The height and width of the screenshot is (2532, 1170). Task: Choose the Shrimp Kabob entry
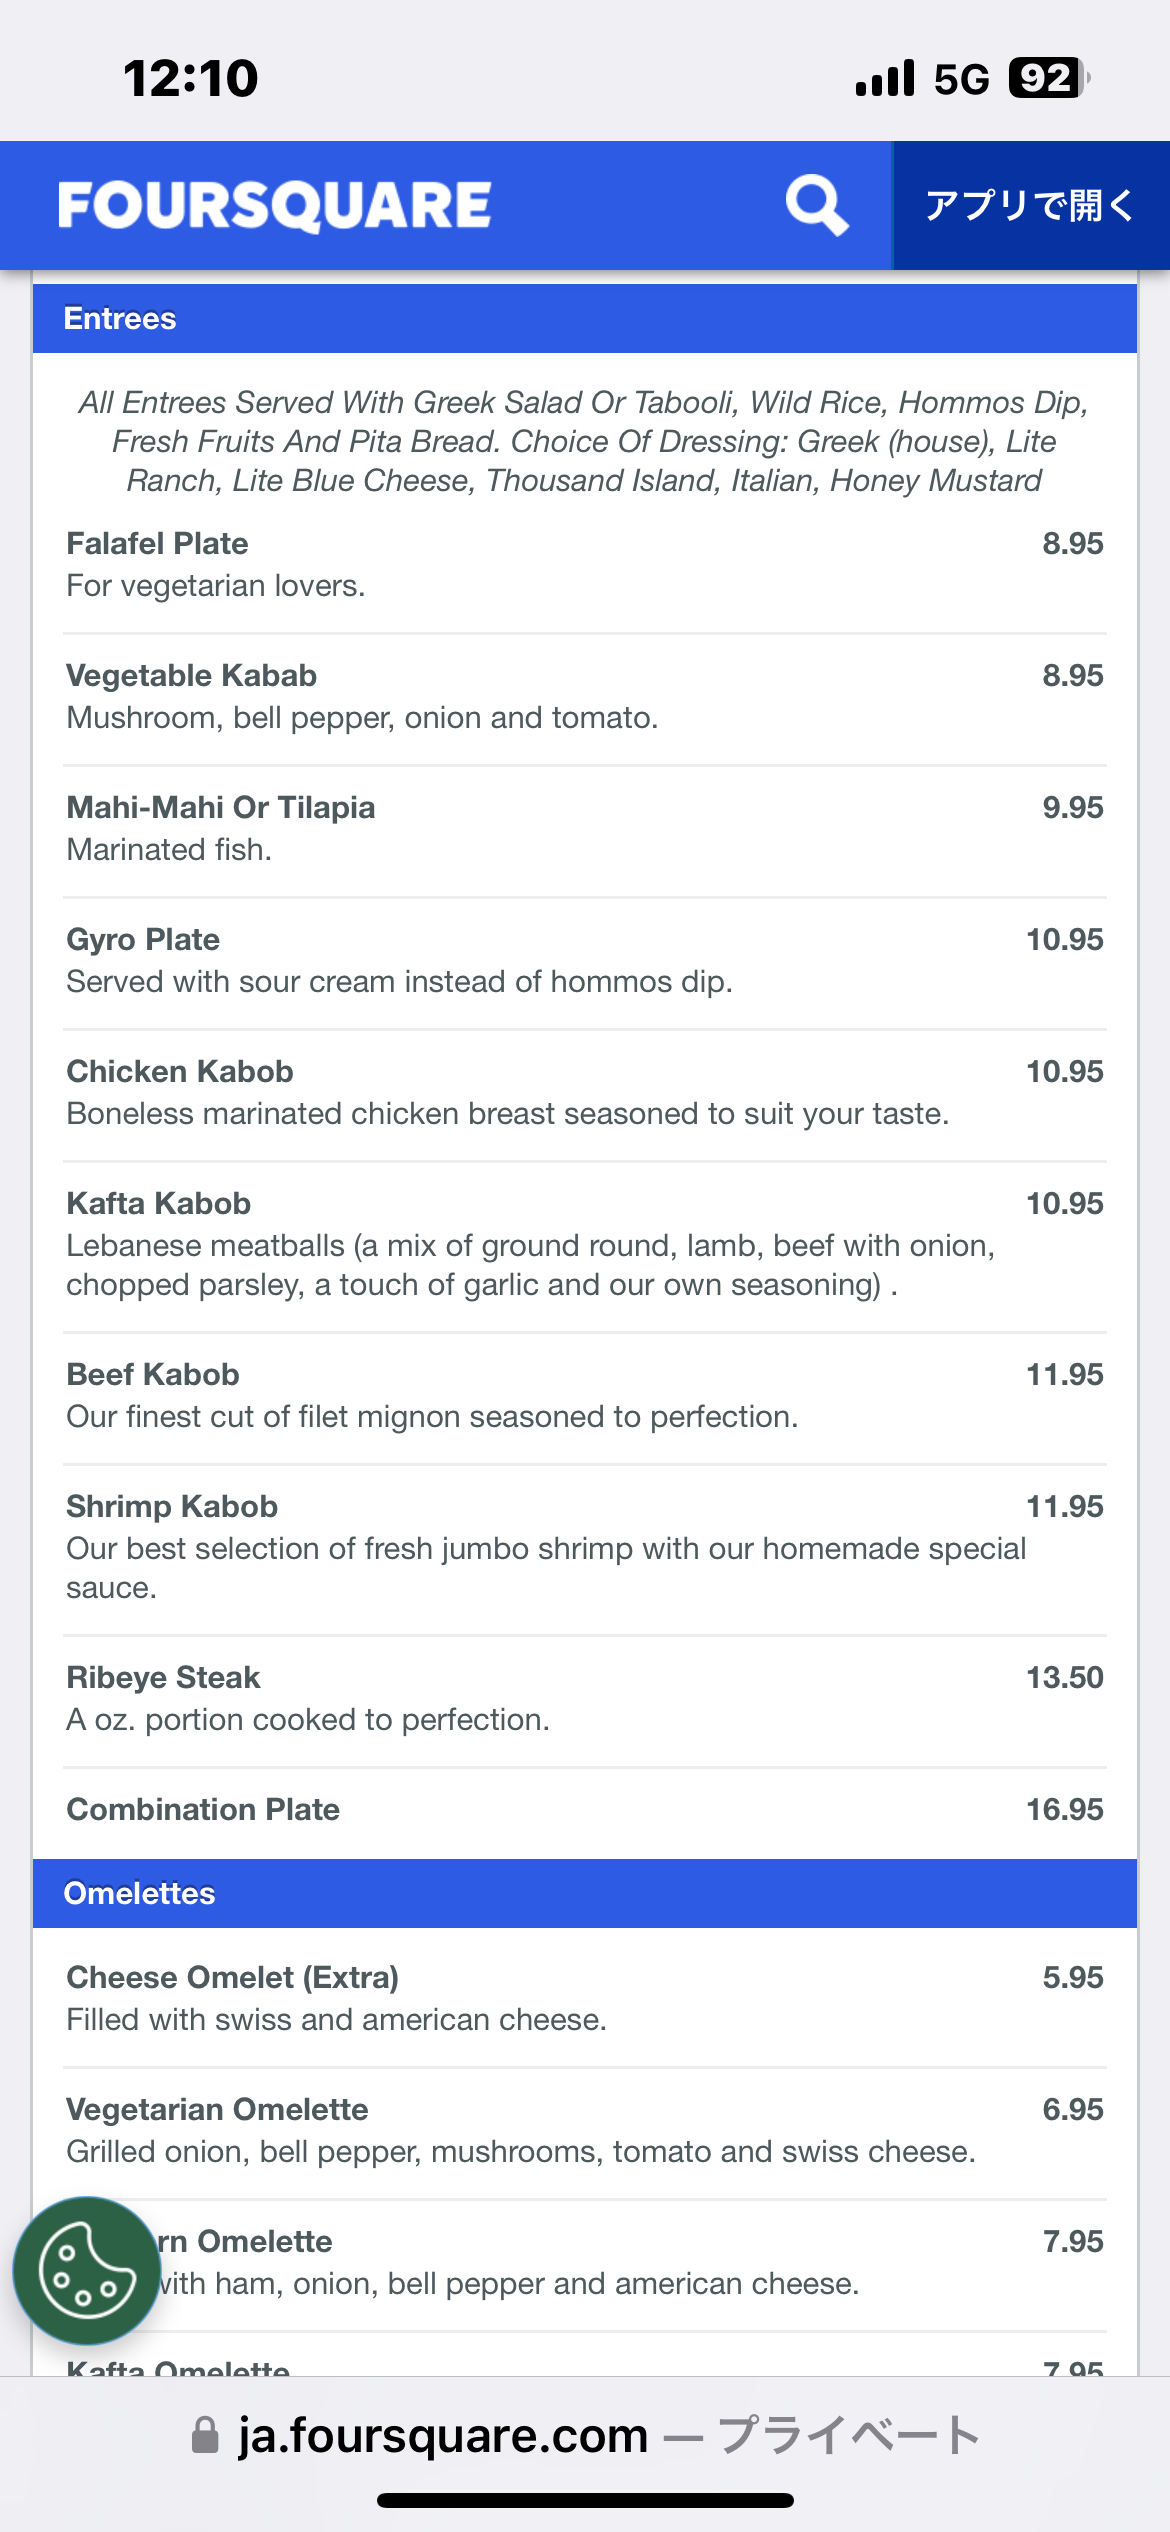coord(172,1507)
